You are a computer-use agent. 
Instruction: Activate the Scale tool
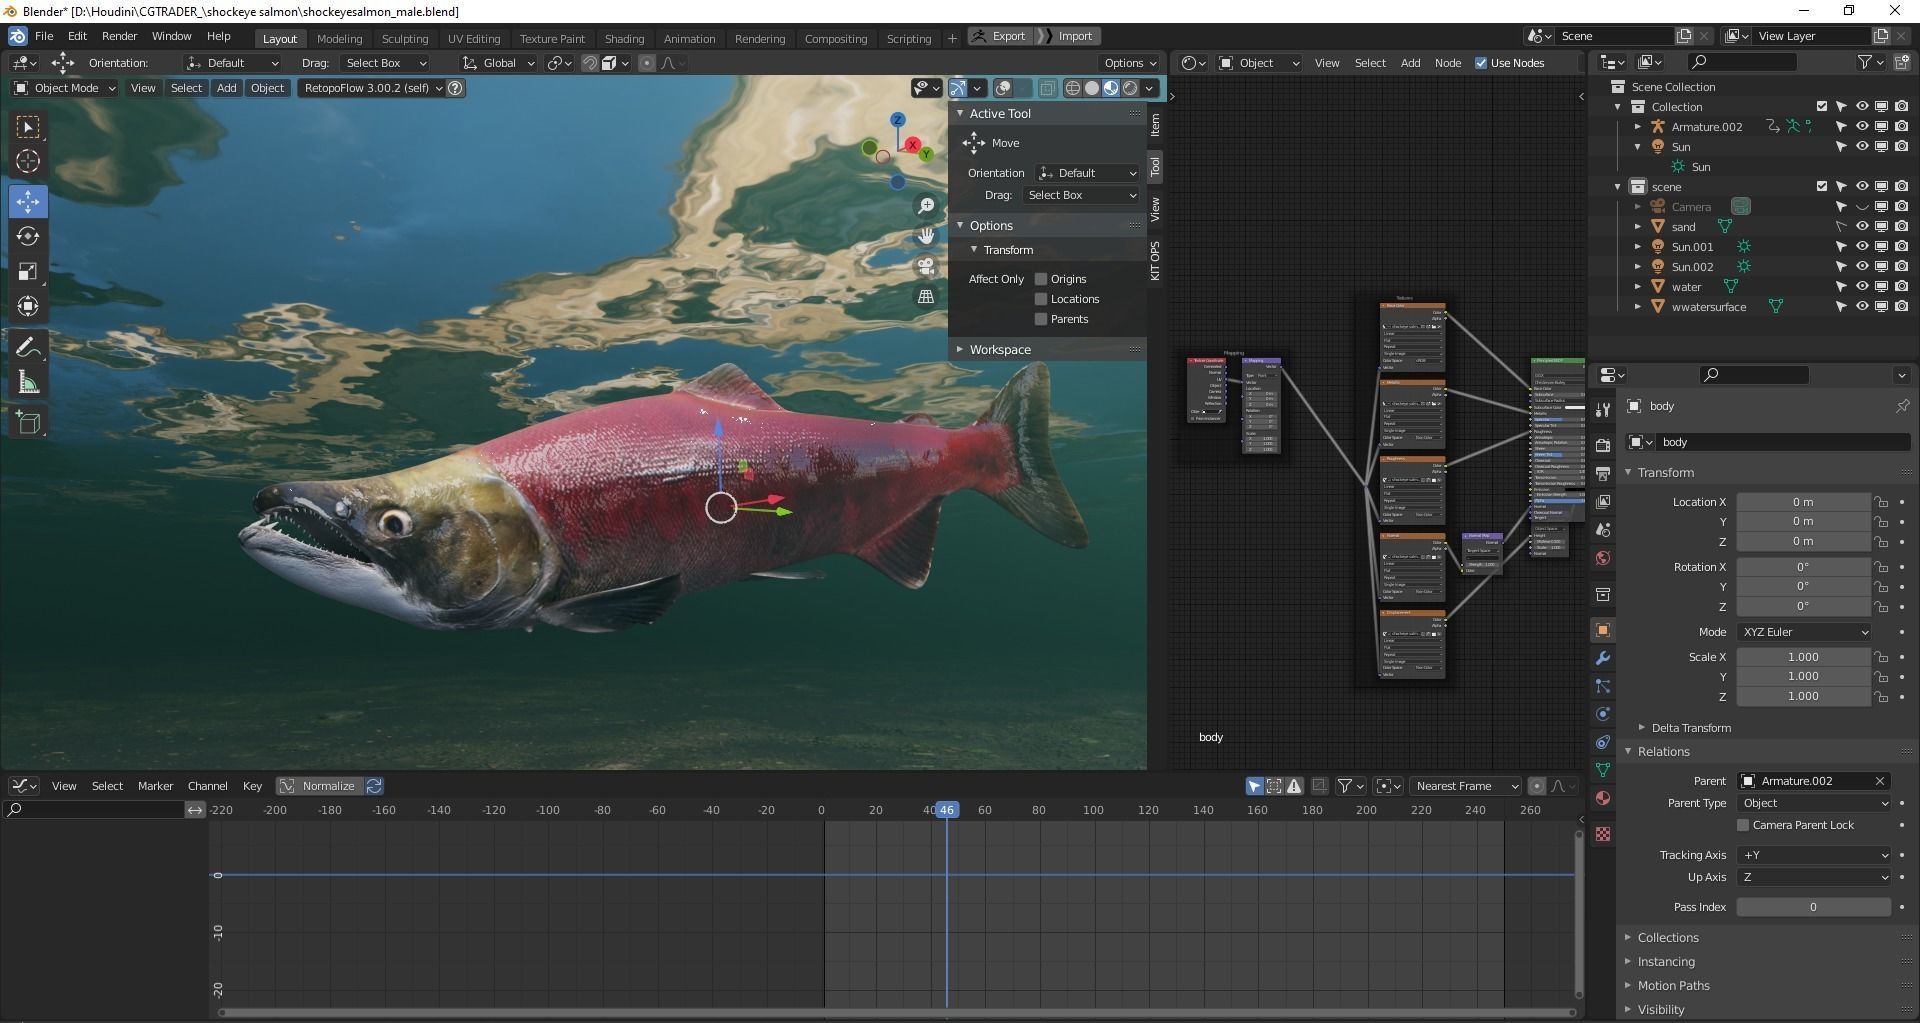tap(28, 272)
